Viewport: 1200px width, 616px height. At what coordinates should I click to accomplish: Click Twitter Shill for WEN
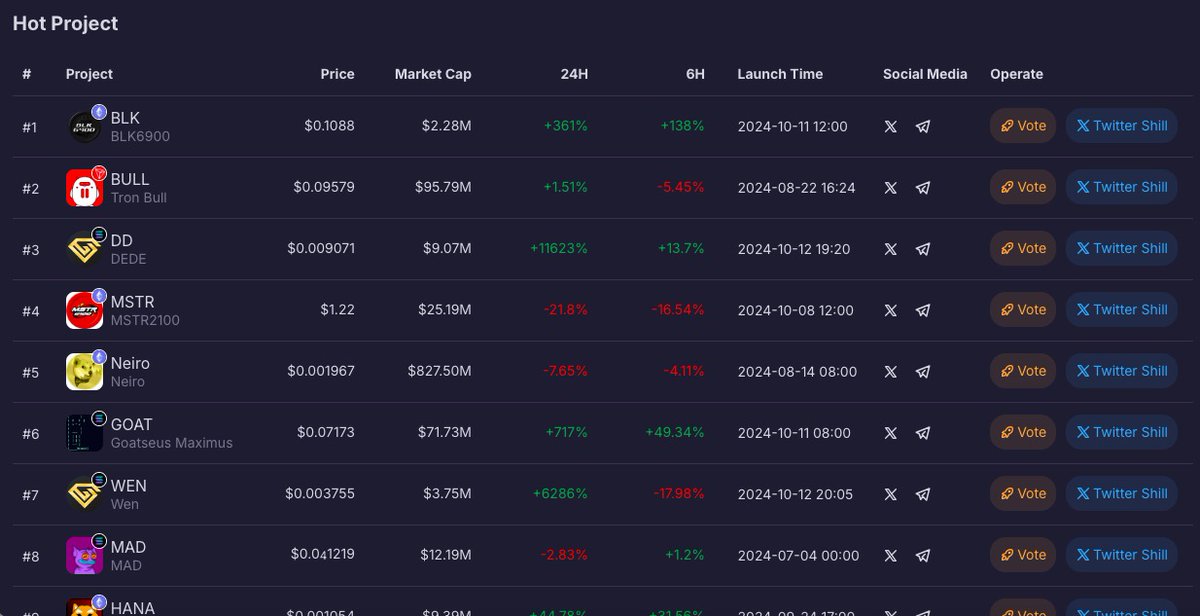click(1121, 493)
